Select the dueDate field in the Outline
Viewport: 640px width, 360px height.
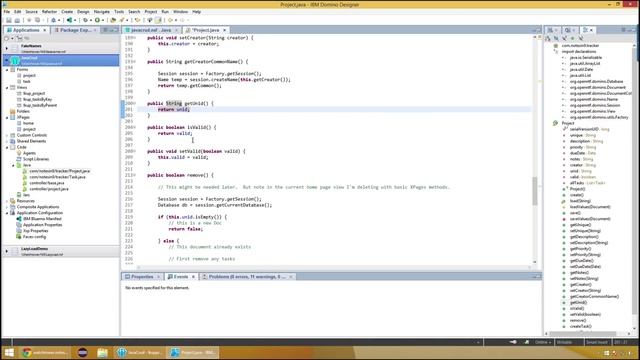[x=583, y=153]
